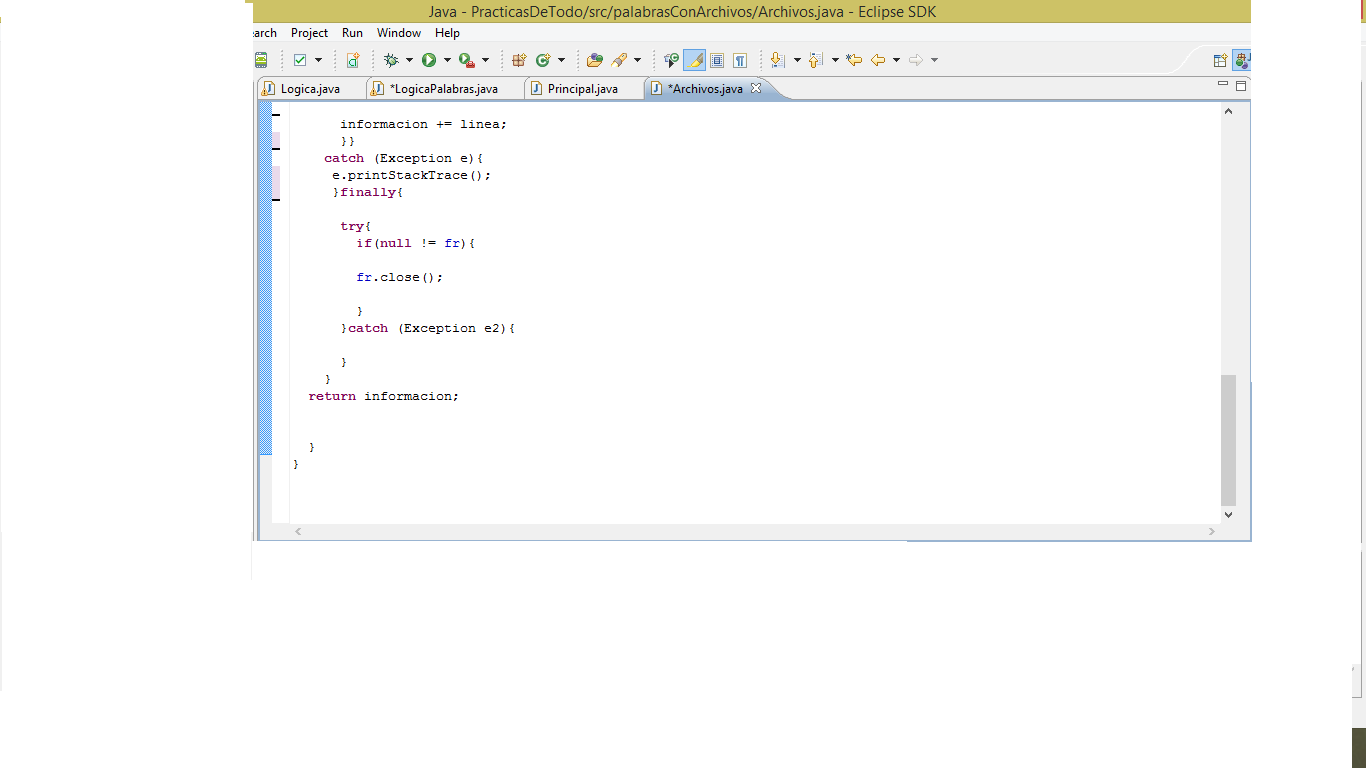Open the New Java Class dropdown arrow
The height and width of the screenshot is (768, 1366).
561,60
